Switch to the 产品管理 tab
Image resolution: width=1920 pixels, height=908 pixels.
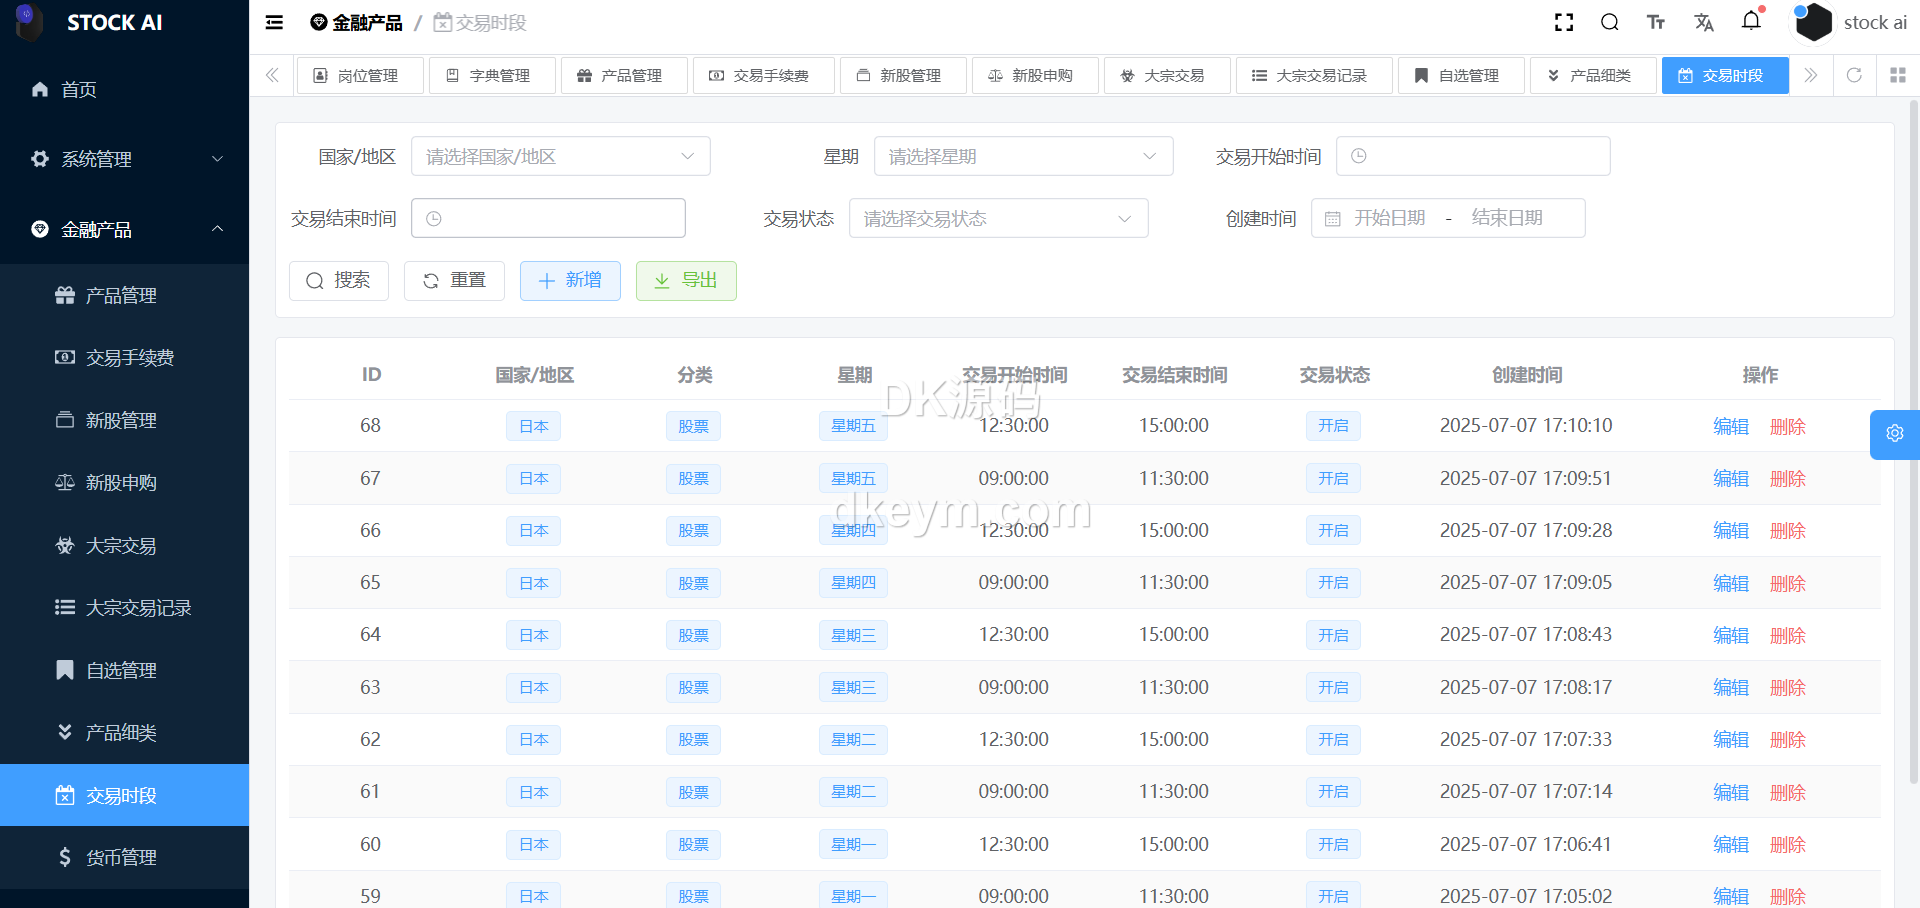[x=621, y=75]
